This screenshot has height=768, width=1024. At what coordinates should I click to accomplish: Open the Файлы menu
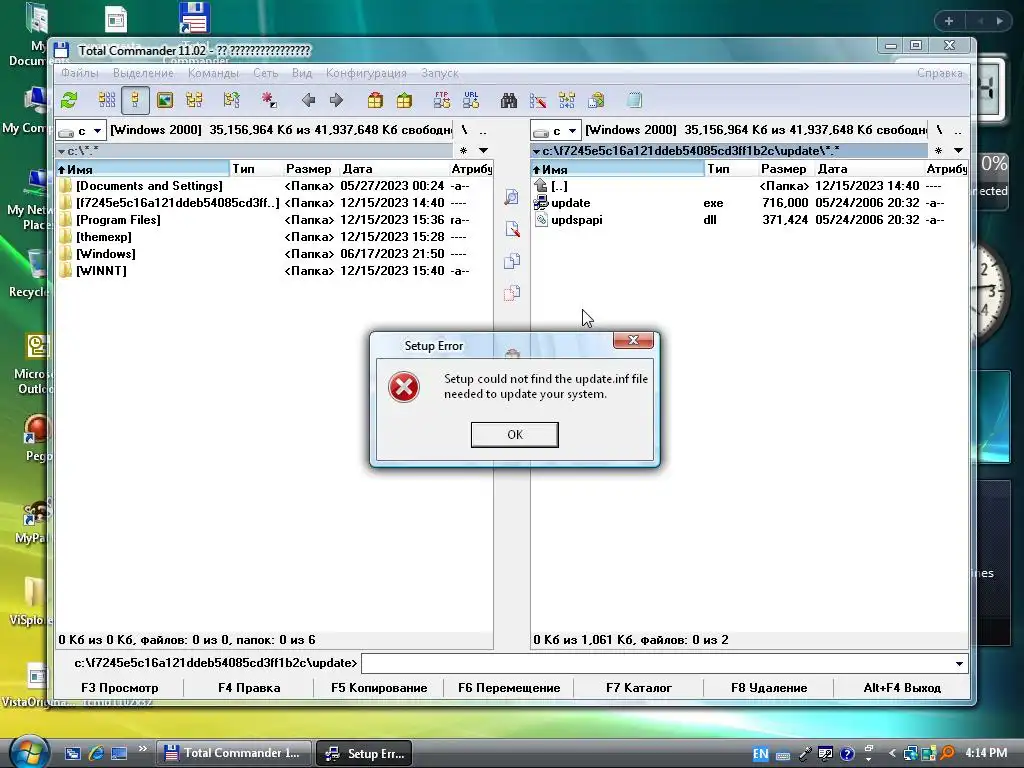tap(80, 73)
